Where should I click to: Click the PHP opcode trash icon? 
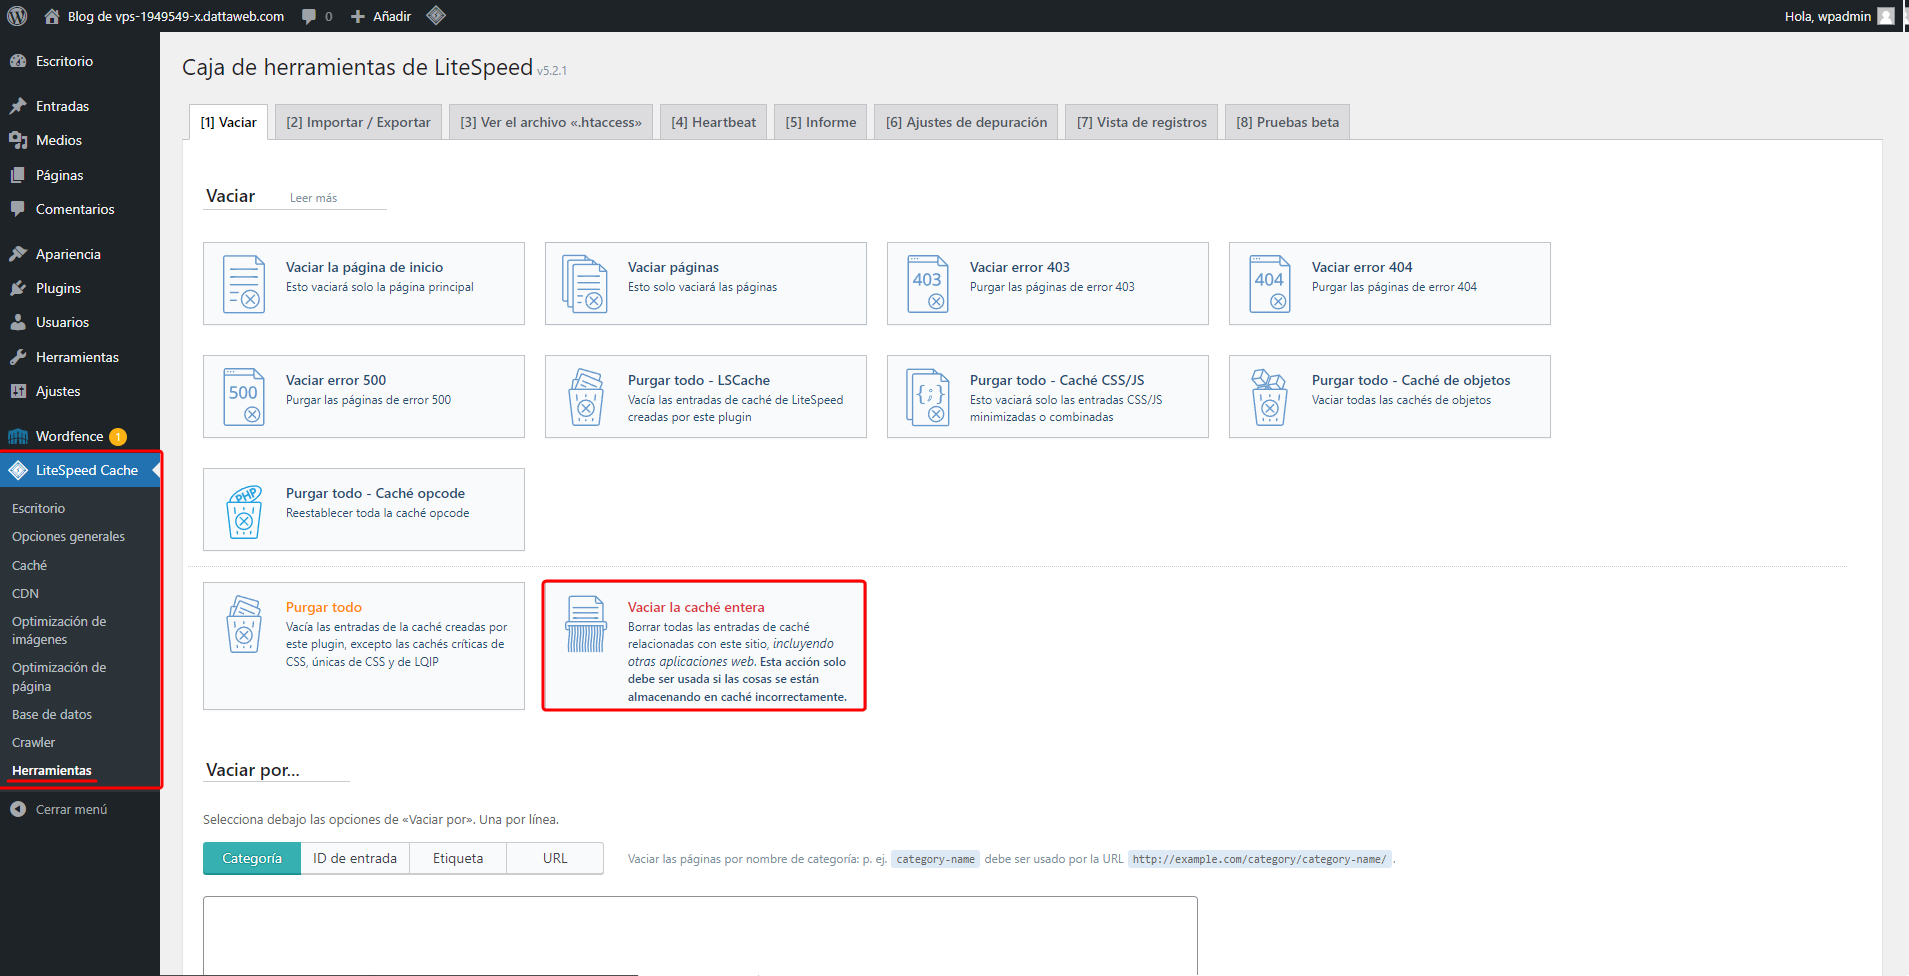coord(244,511)
